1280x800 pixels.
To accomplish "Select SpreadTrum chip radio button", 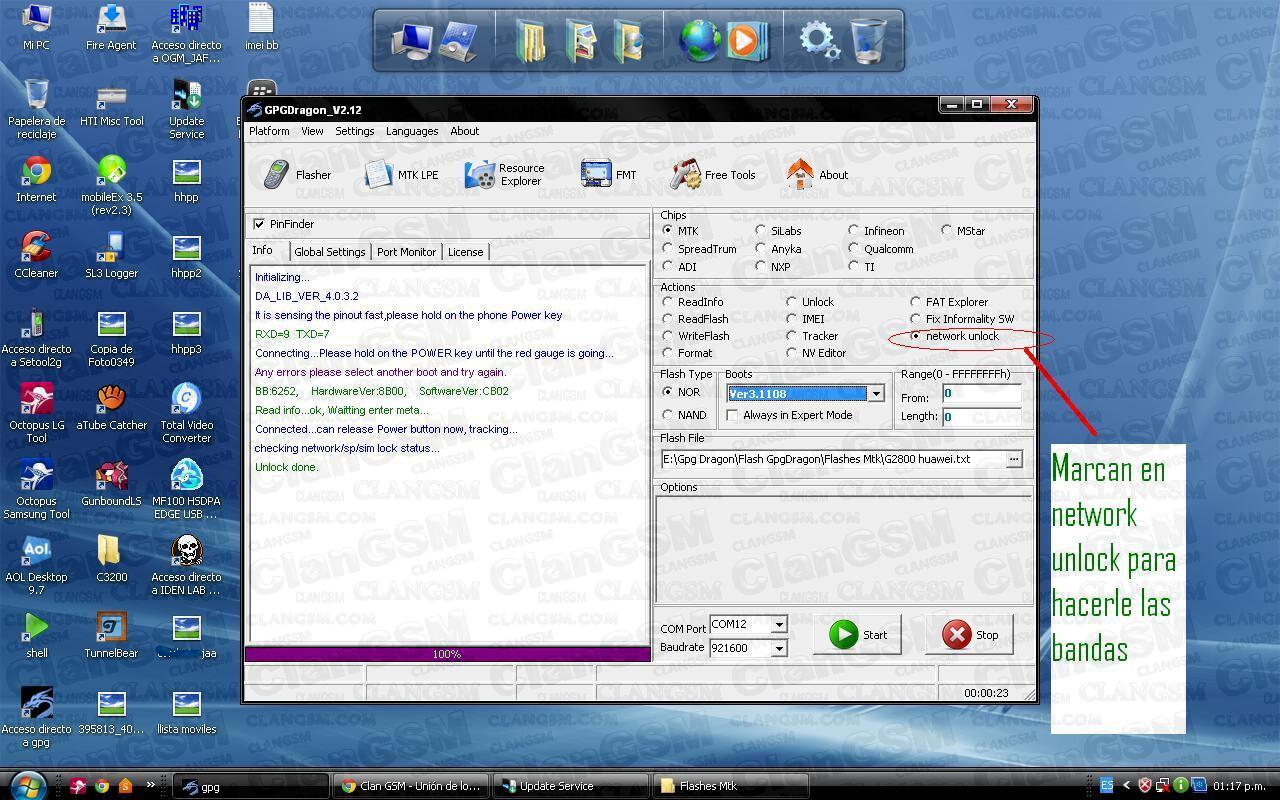I will coord(668,249).
